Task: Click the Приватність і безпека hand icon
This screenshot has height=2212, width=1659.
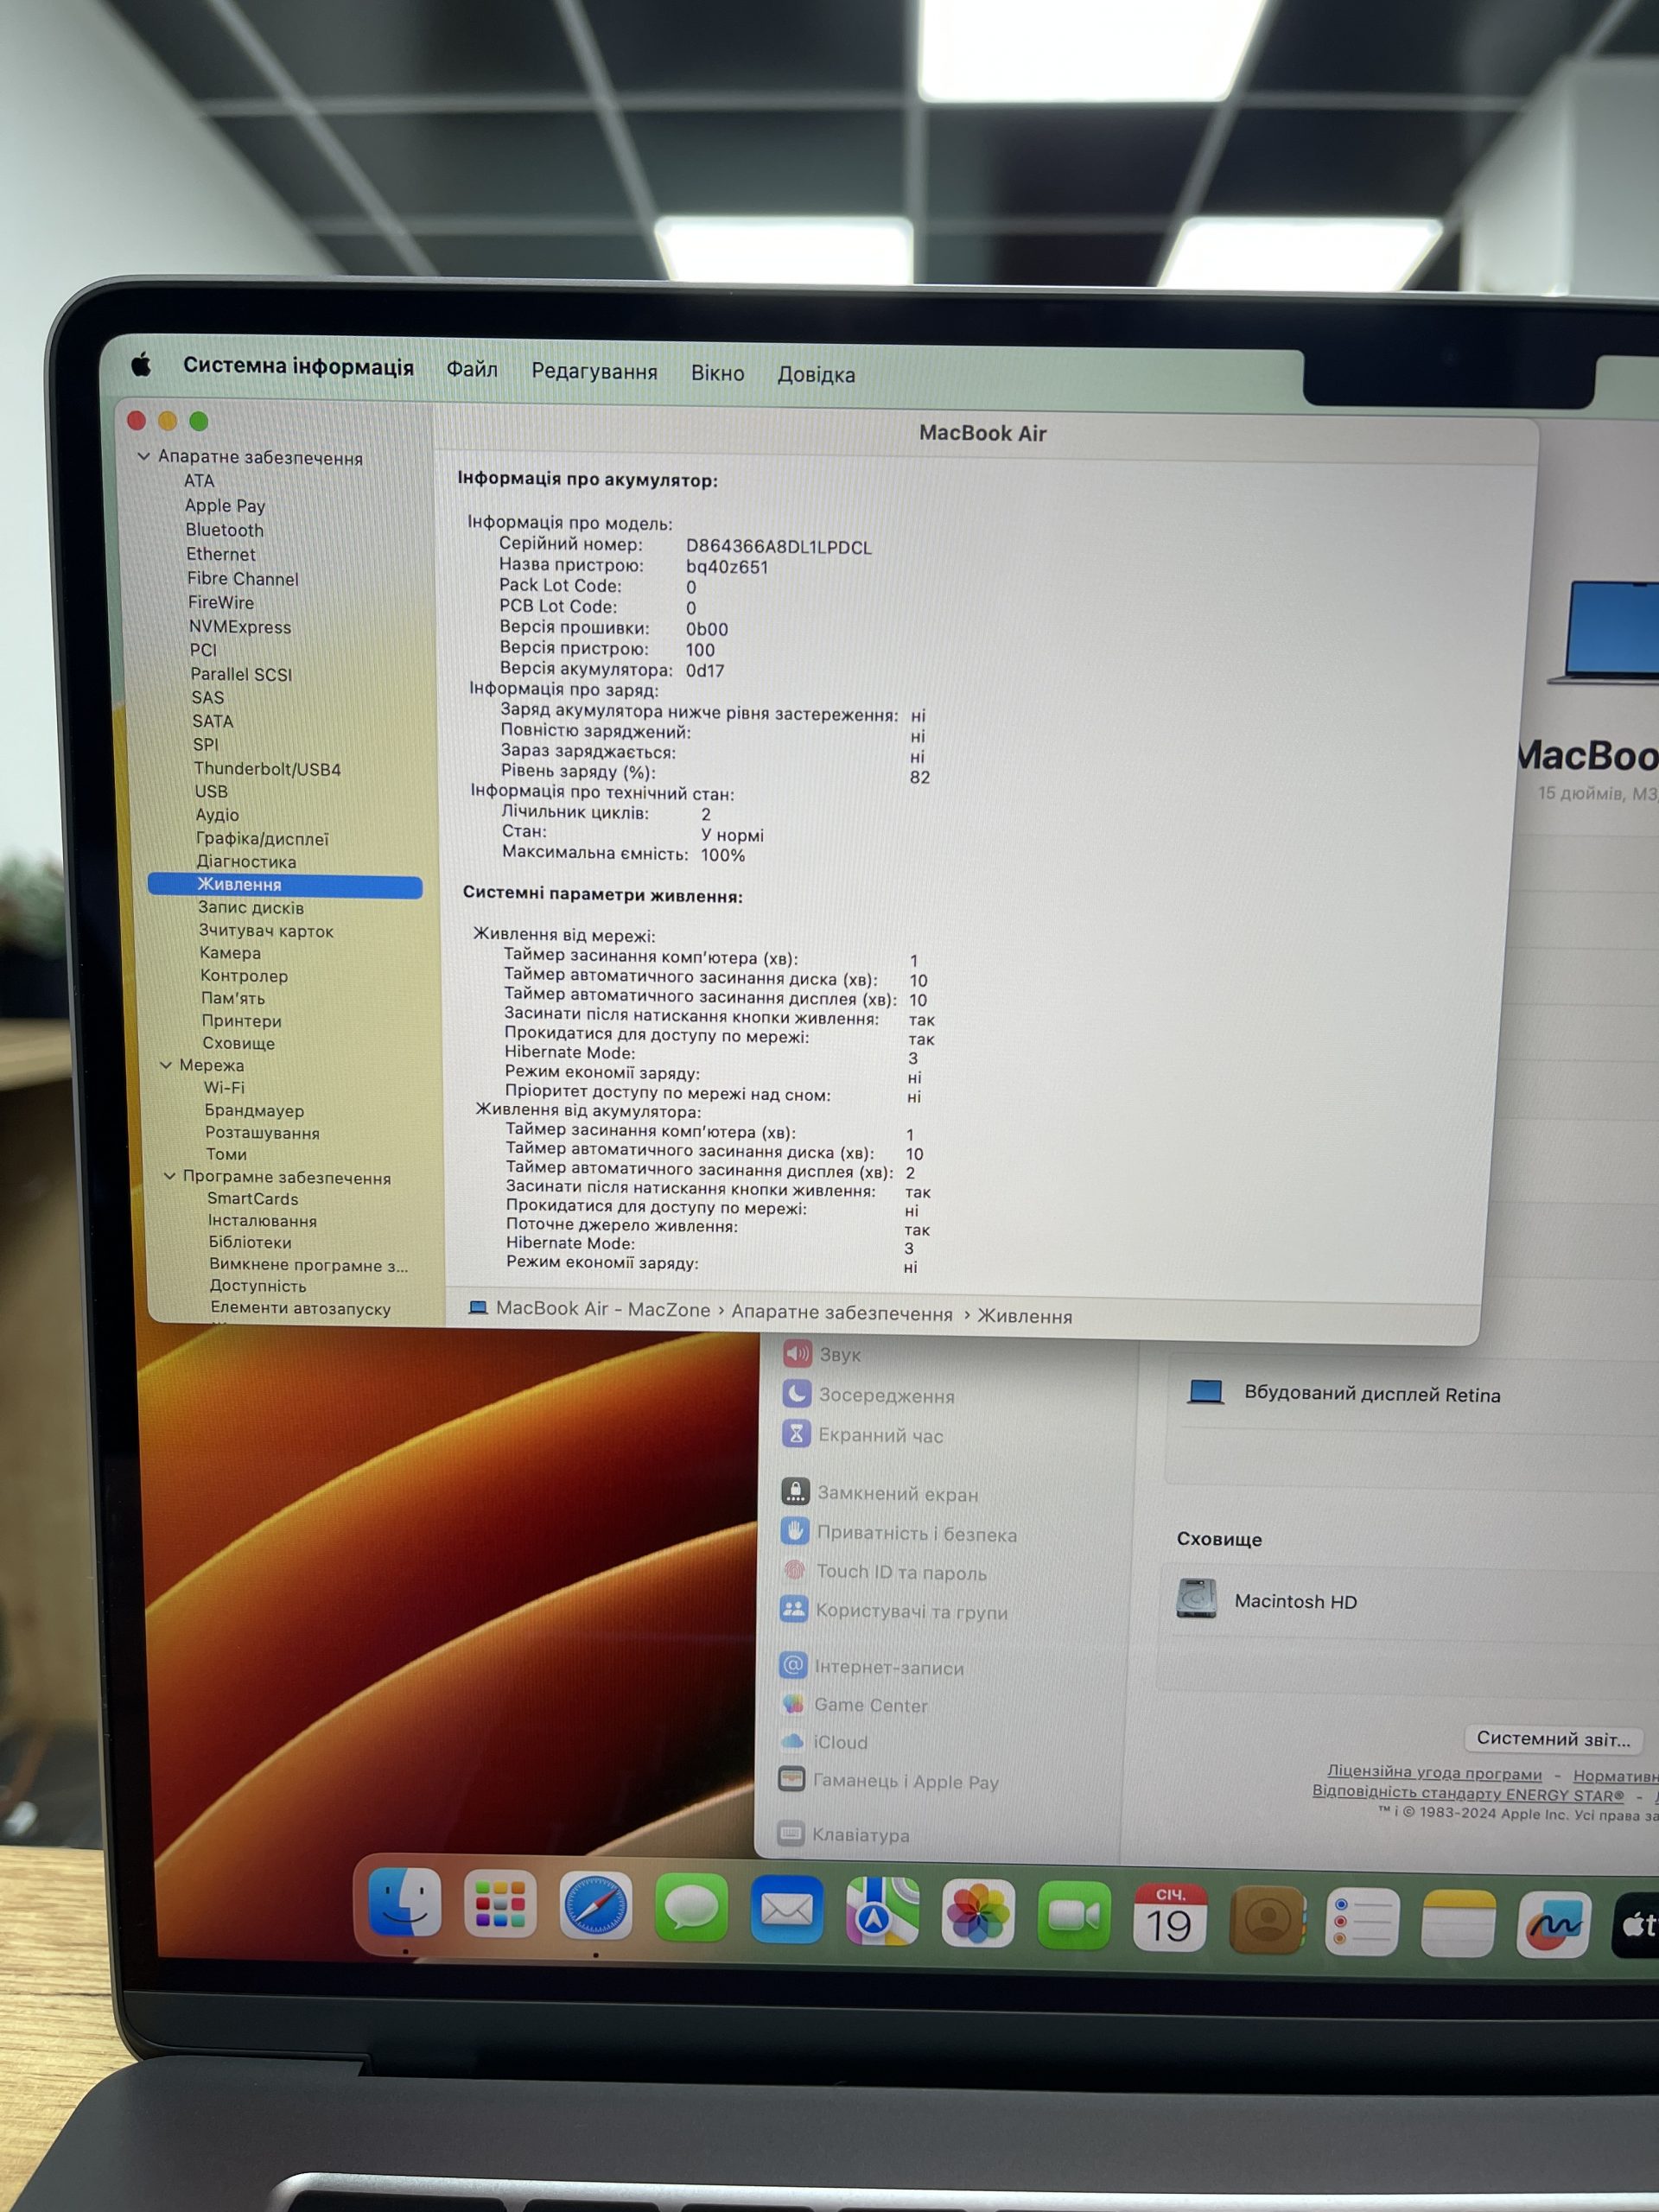Action: (x=795, y=1531)
